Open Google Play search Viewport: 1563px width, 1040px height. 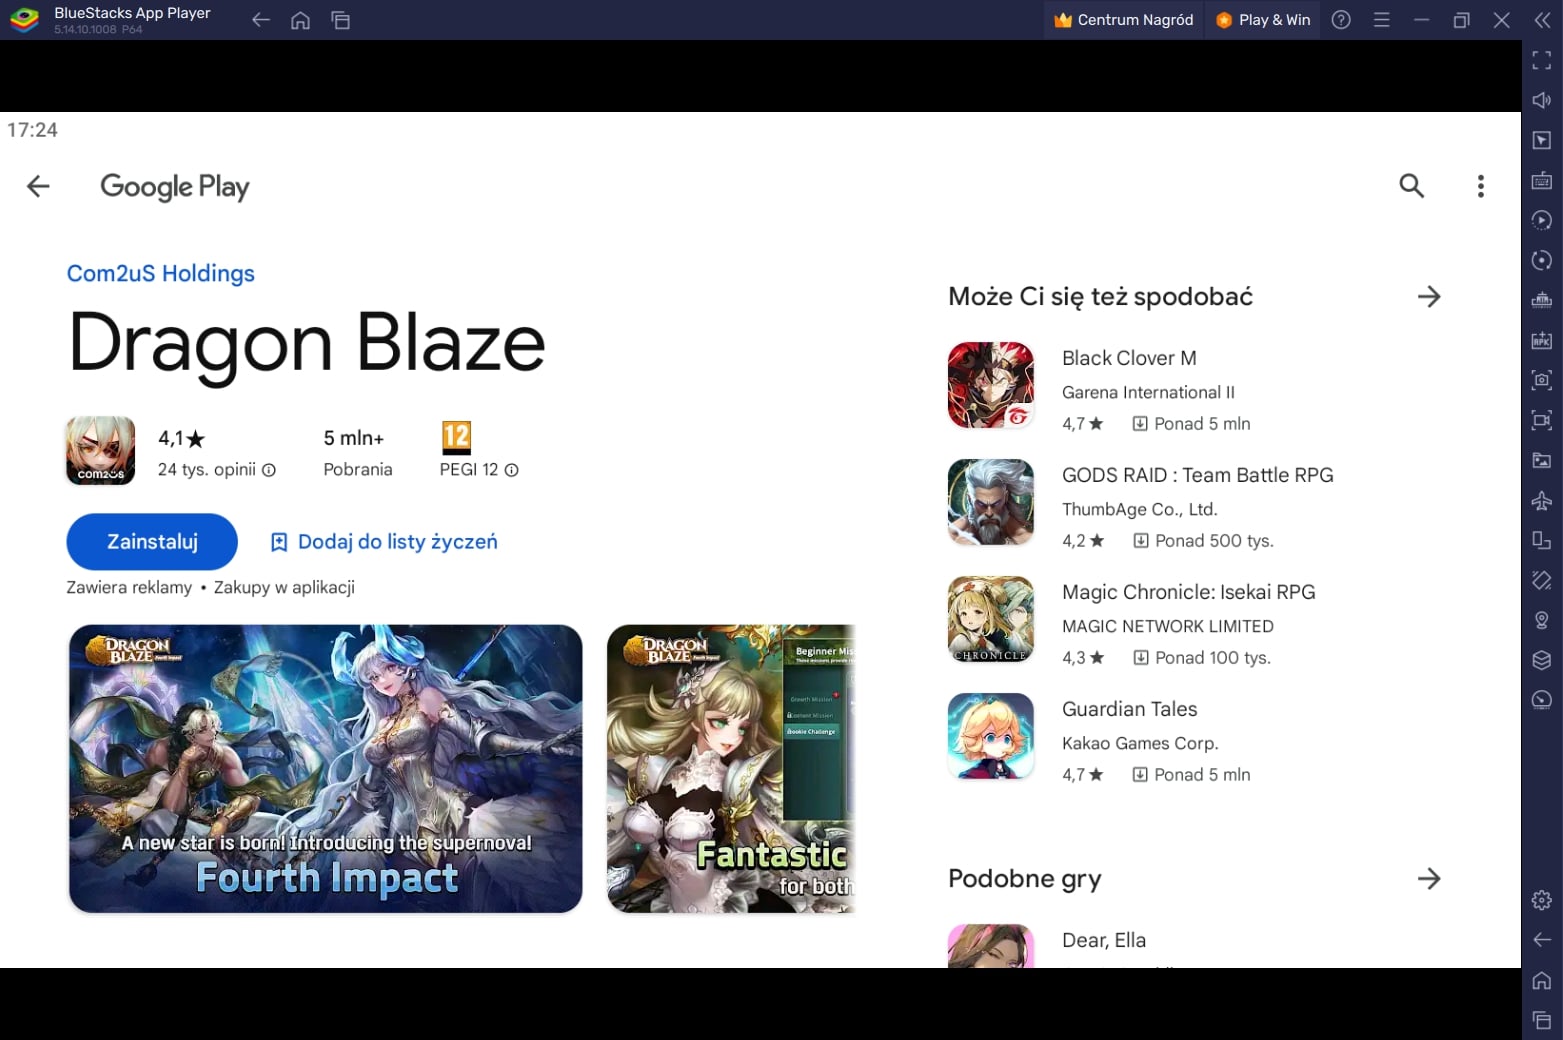(x=1411, y=186)
